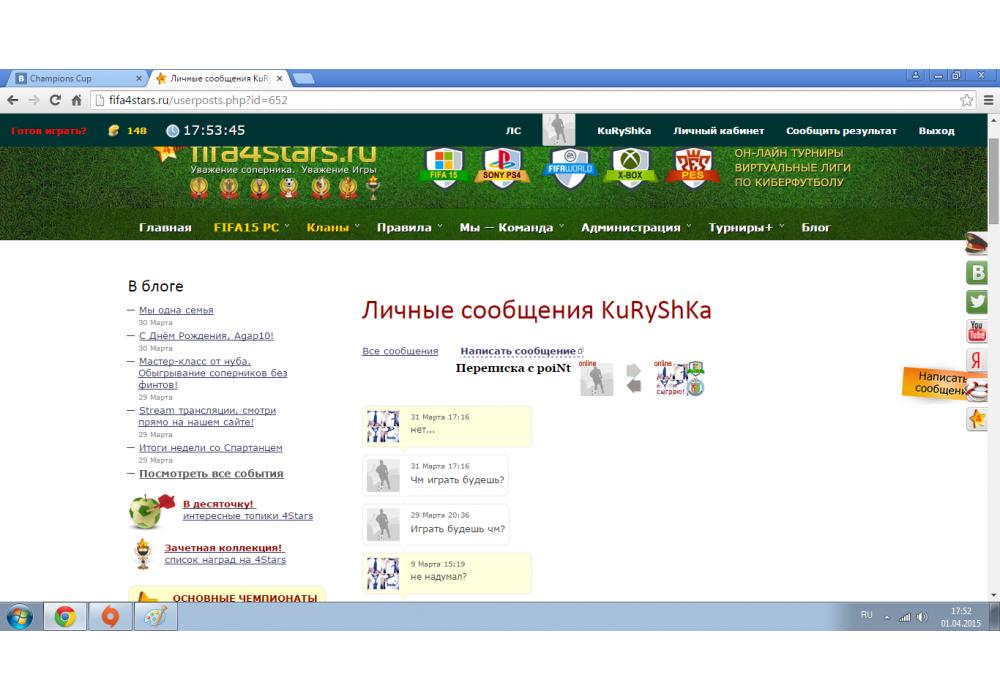Click the coin balance icon beside 148
The image size is (1000, 700).
[114, 131]
